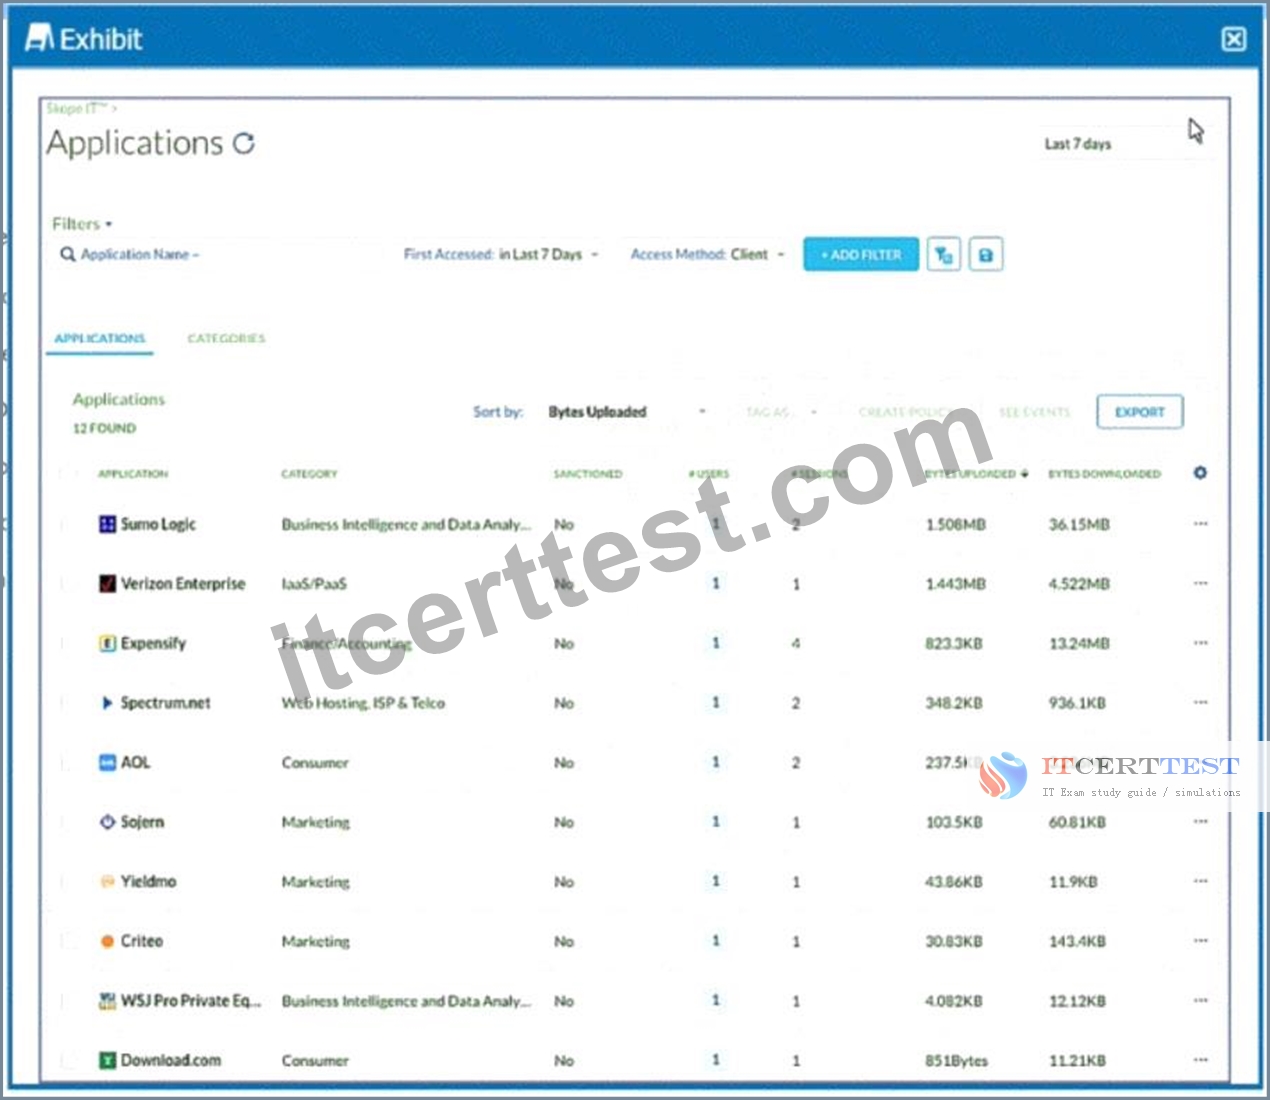Image resolution: width=1270 pixels, height=1100 pixels.
Task: Click the Verizon Enterprise app icon
Action: 107,584
